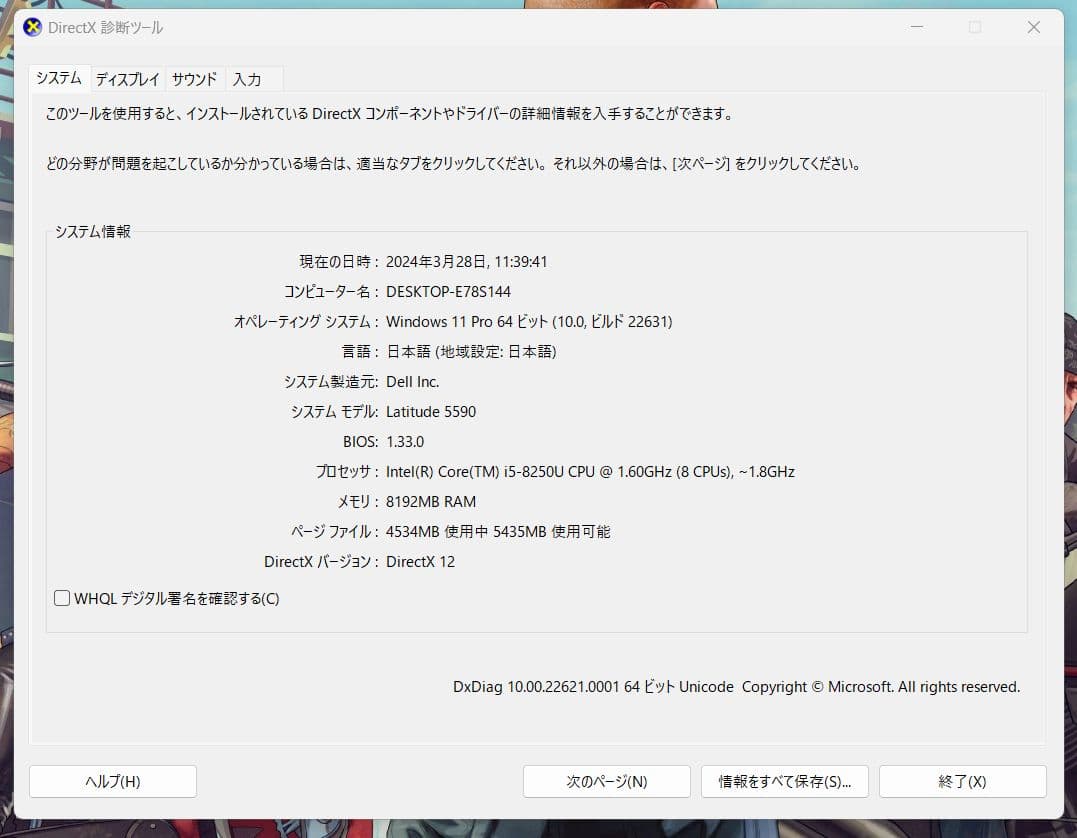Switch to the ディスプレイ tab
This screenshot has height=838, width=1077.
[127, 77]
